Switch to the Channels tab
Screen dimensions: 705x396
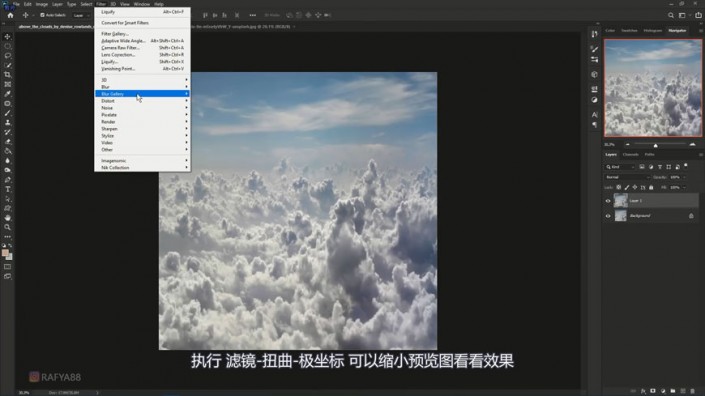(x=630, y=155)
